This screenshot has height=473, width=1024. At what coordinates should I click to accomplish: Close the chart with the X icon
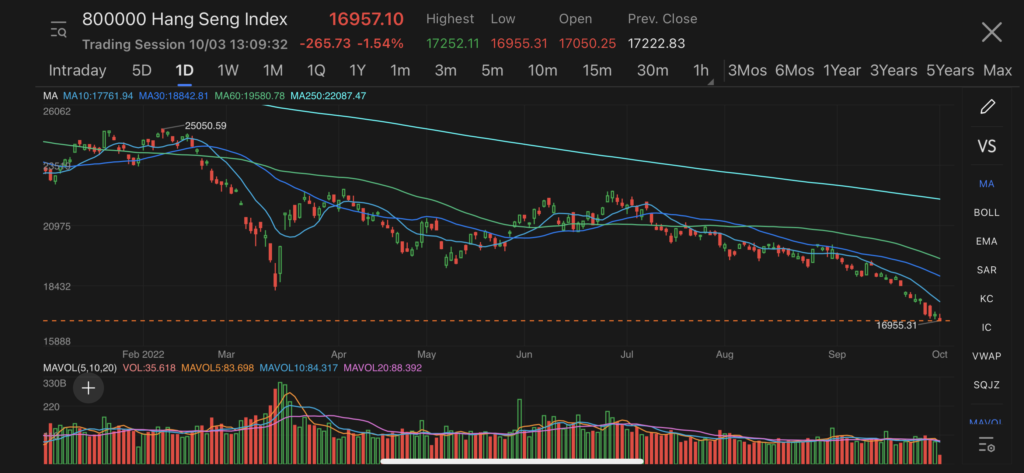tap(991, 32)
